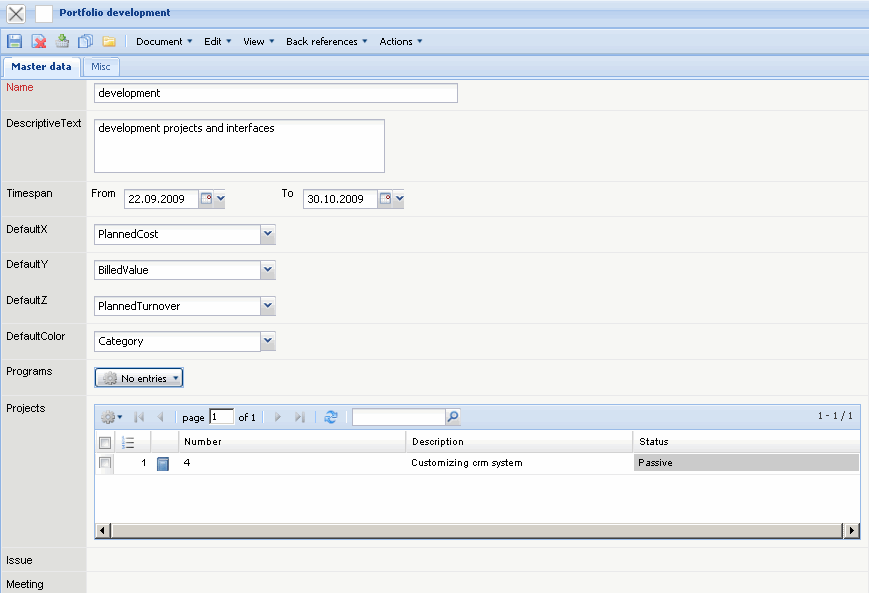Click the copy documents icon in toolbar
The height and width of the screenshot is (593, 869).
[85, 41]
